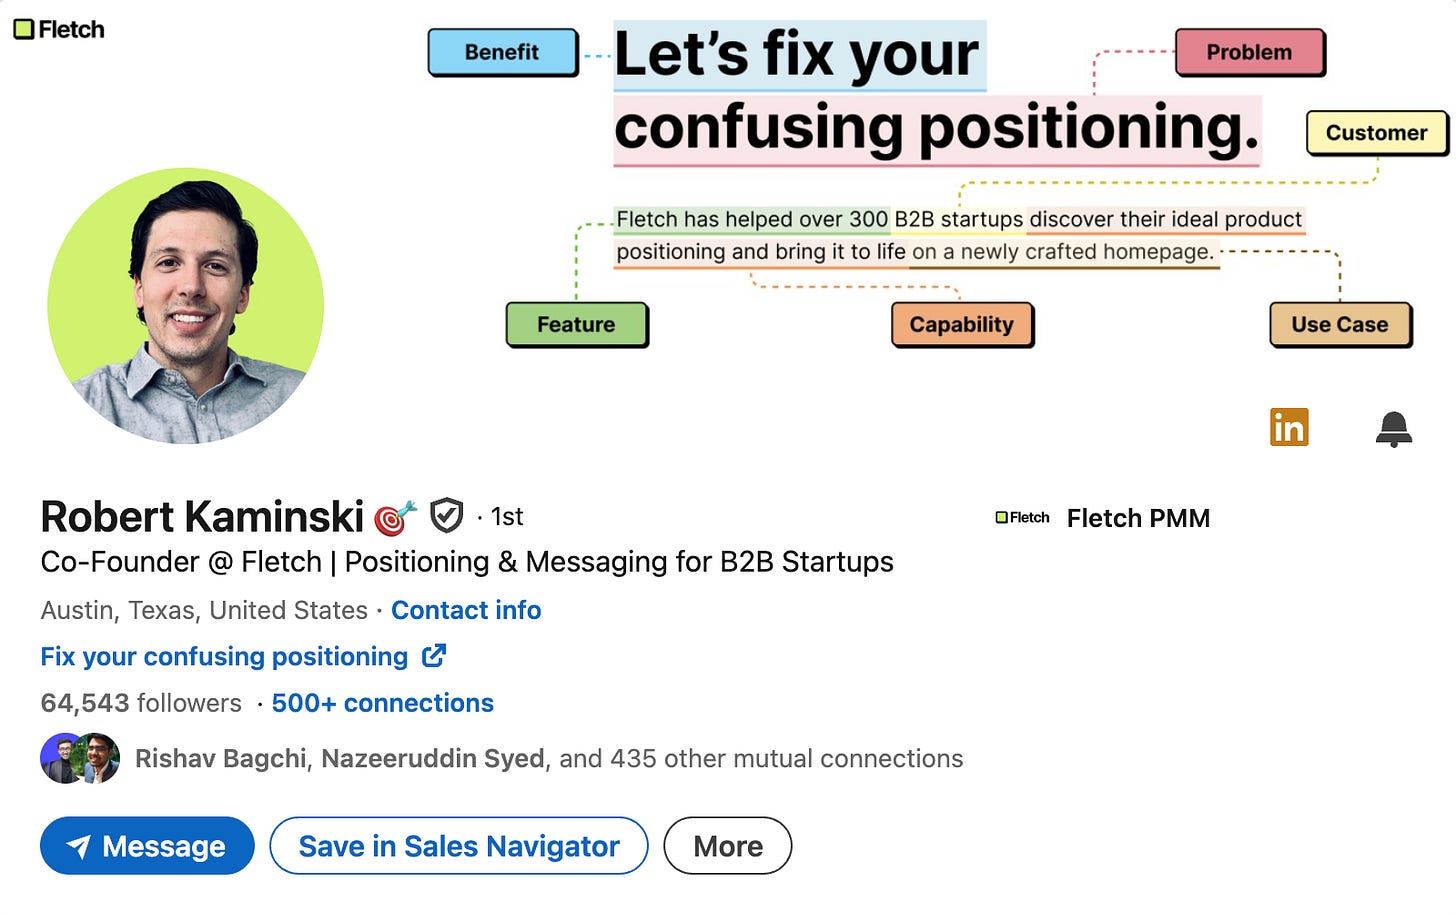Viewport: 1456px width, 914px height.
Task: Open the Fix your confusing positioning link
Action: tap(223, 656)
